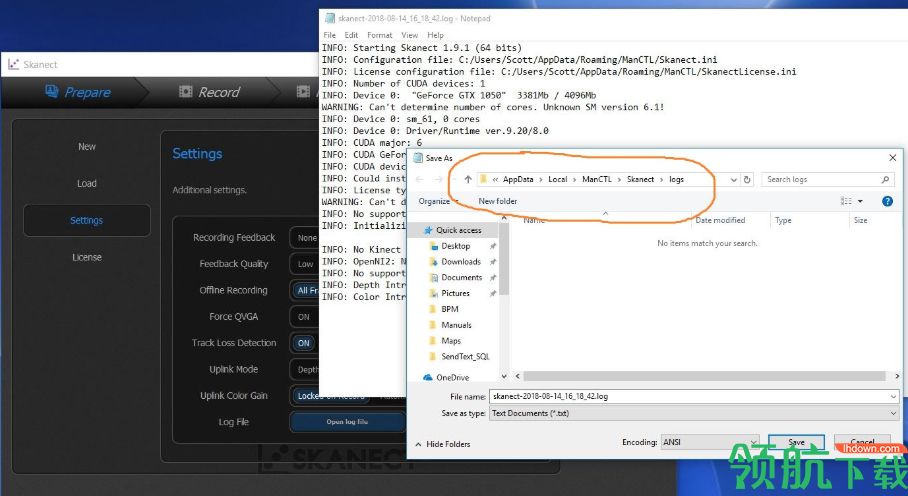Open Notepad File menu
Image resolution: width=908 pixels, height=496 pixels.
[329, 35]
